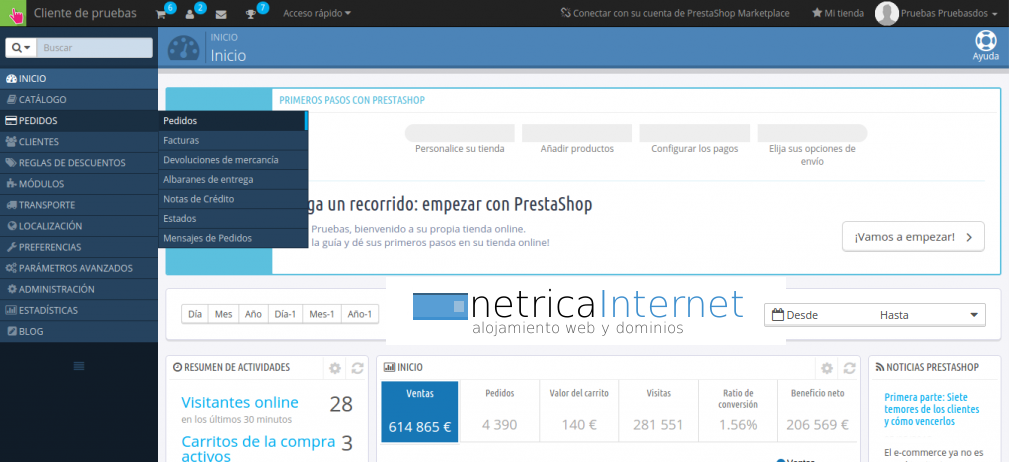Image resolution: width=1009 pixels, height=462 pixels.
Task: Select the Mes date filter button
Action: click(x=223, y=314)
